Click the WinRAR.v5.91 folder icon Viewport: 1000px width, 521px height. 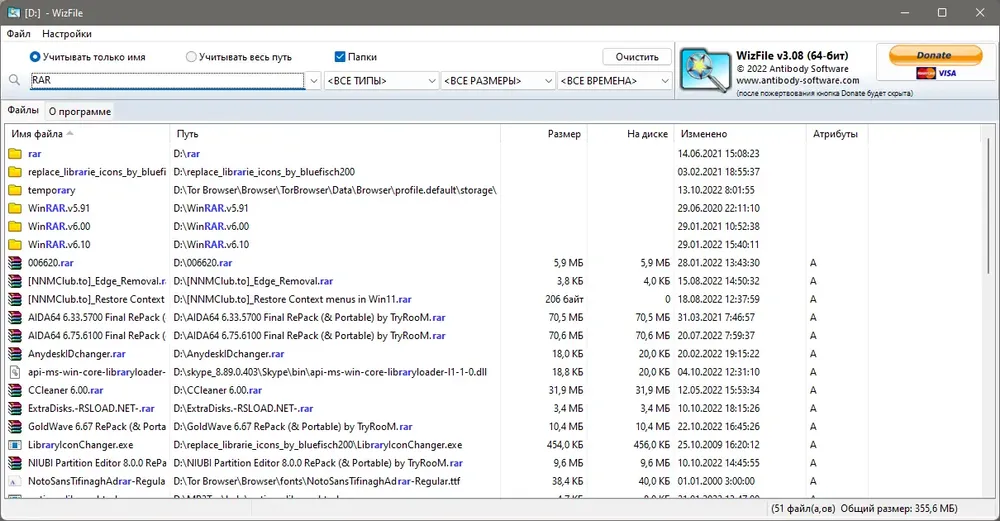pyautogui.click(x=15, y=209)
